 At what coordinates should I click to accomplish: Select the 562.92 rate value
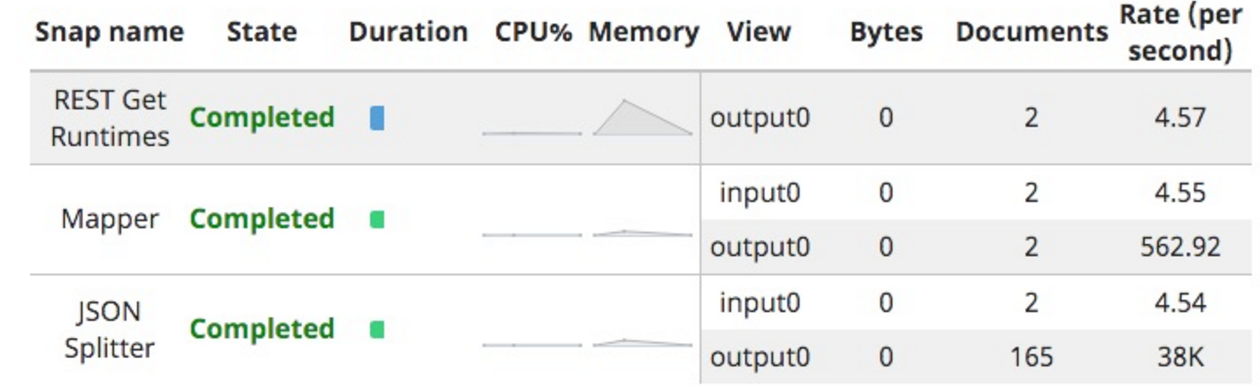[1180, 247]
